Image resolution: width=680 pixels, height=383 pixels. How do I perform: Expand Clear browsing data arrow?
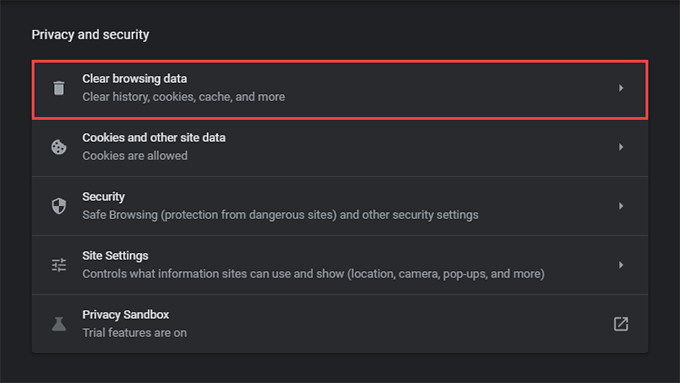coord(621,88)
